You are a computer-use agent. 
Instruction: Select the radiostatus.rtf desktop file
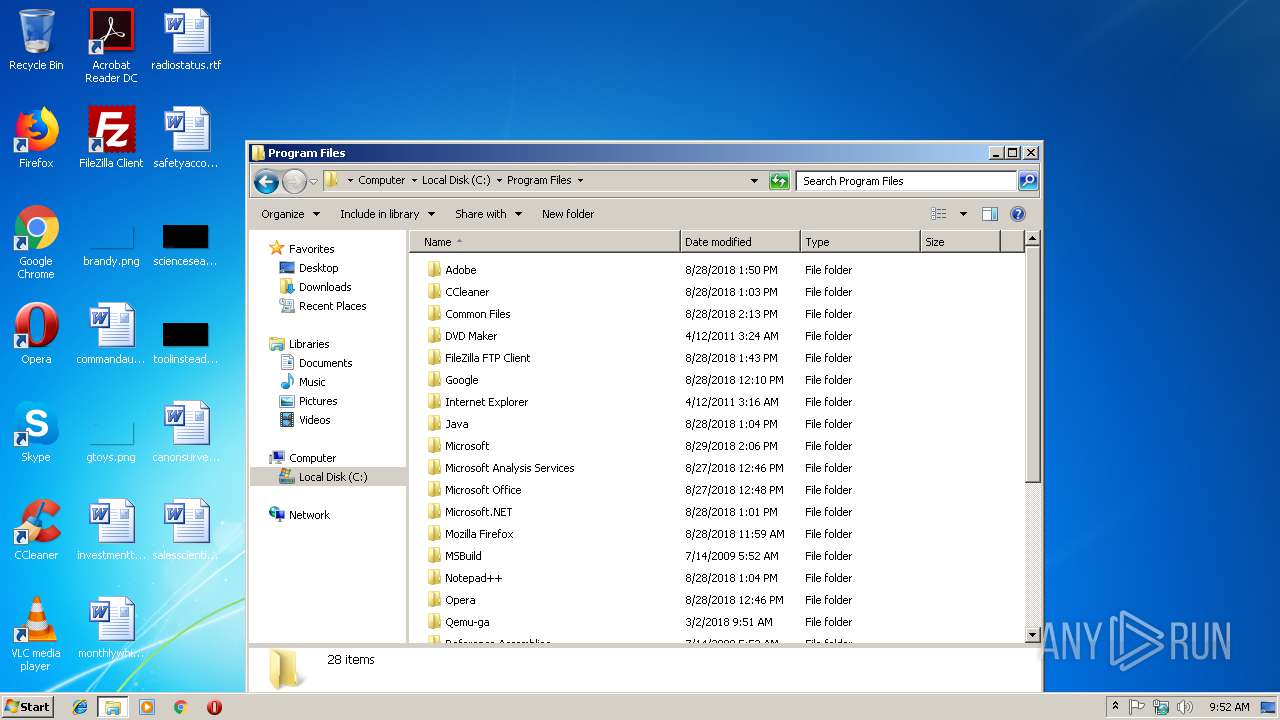click(186, 41)
